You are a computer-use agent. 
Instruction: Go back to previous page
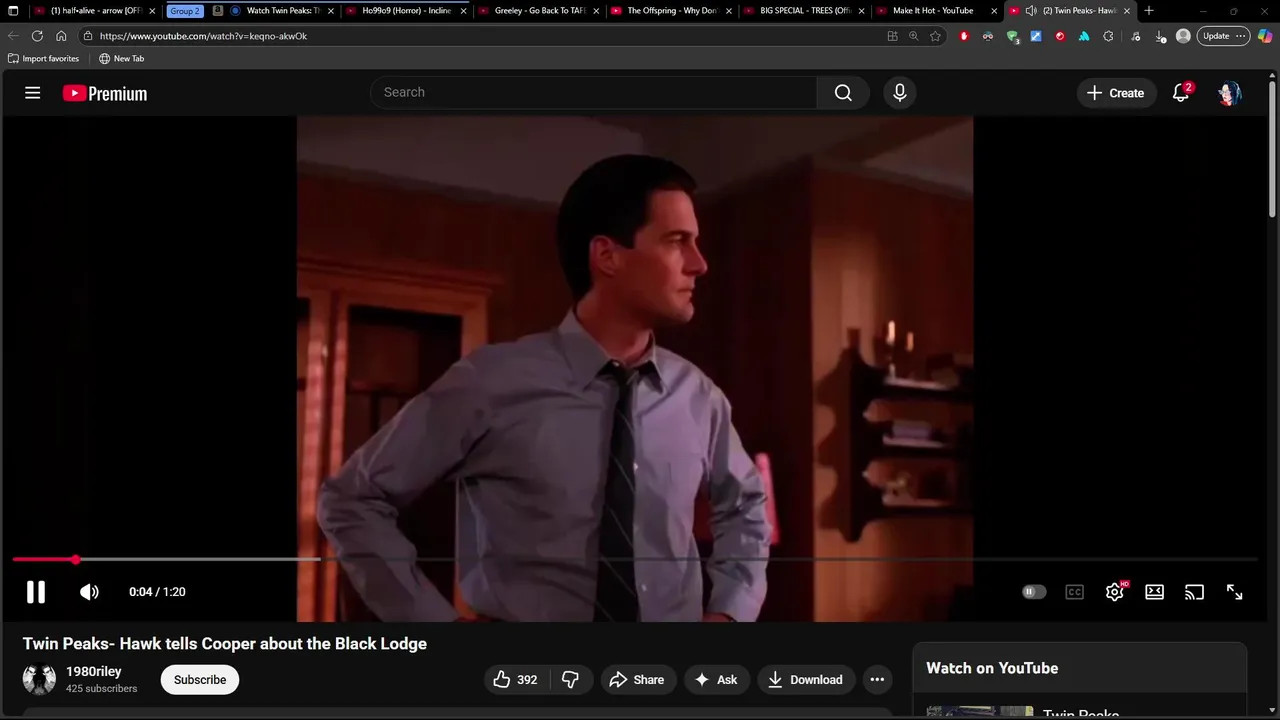13,36
